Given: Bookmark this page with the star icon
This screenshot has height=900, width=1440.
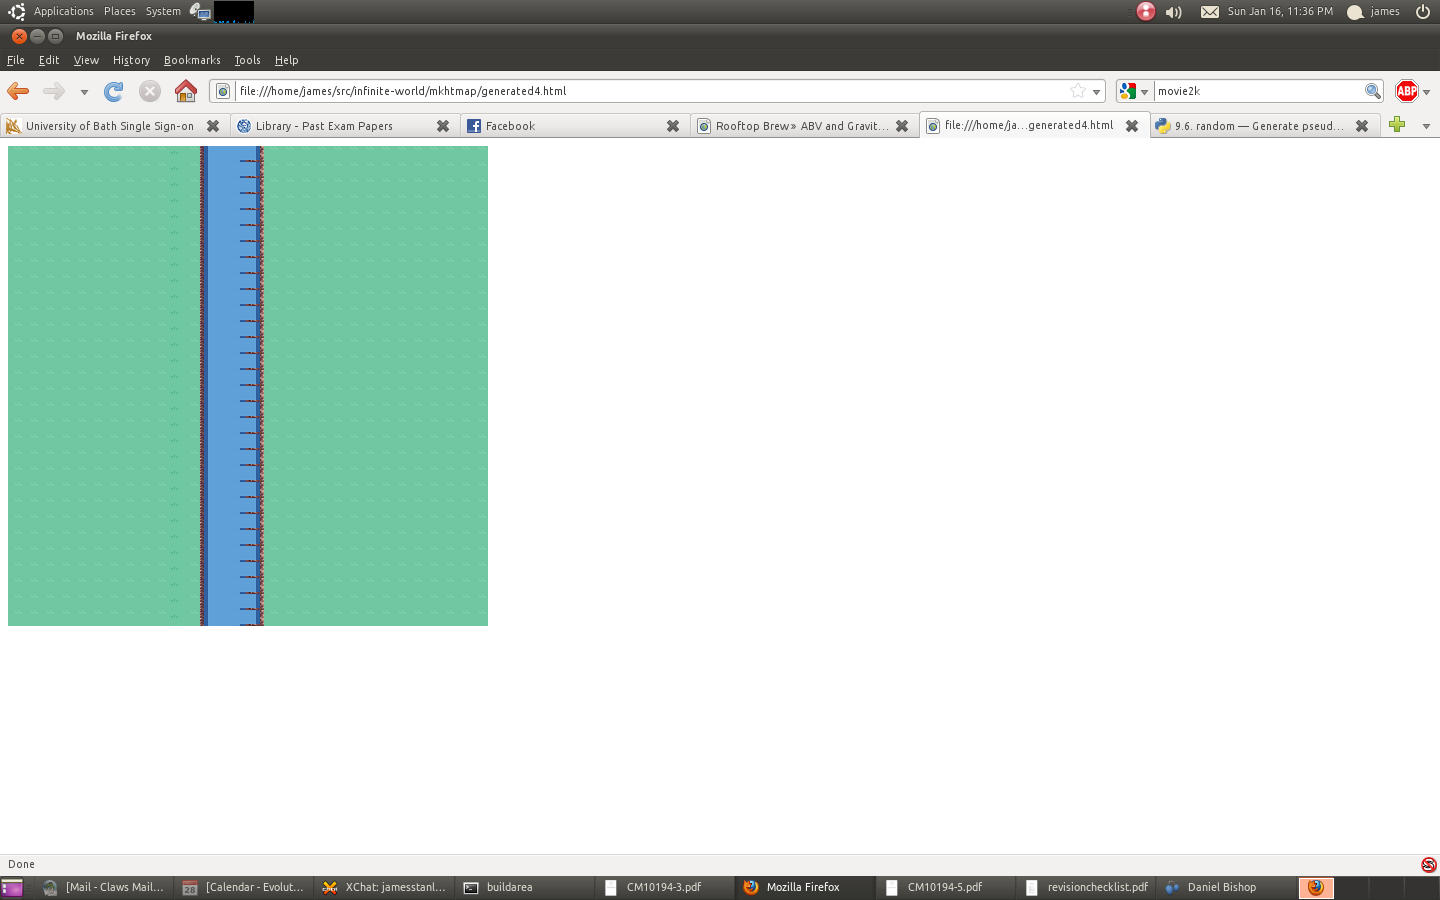Looking at the screenshot, I should click(1078, 91).
